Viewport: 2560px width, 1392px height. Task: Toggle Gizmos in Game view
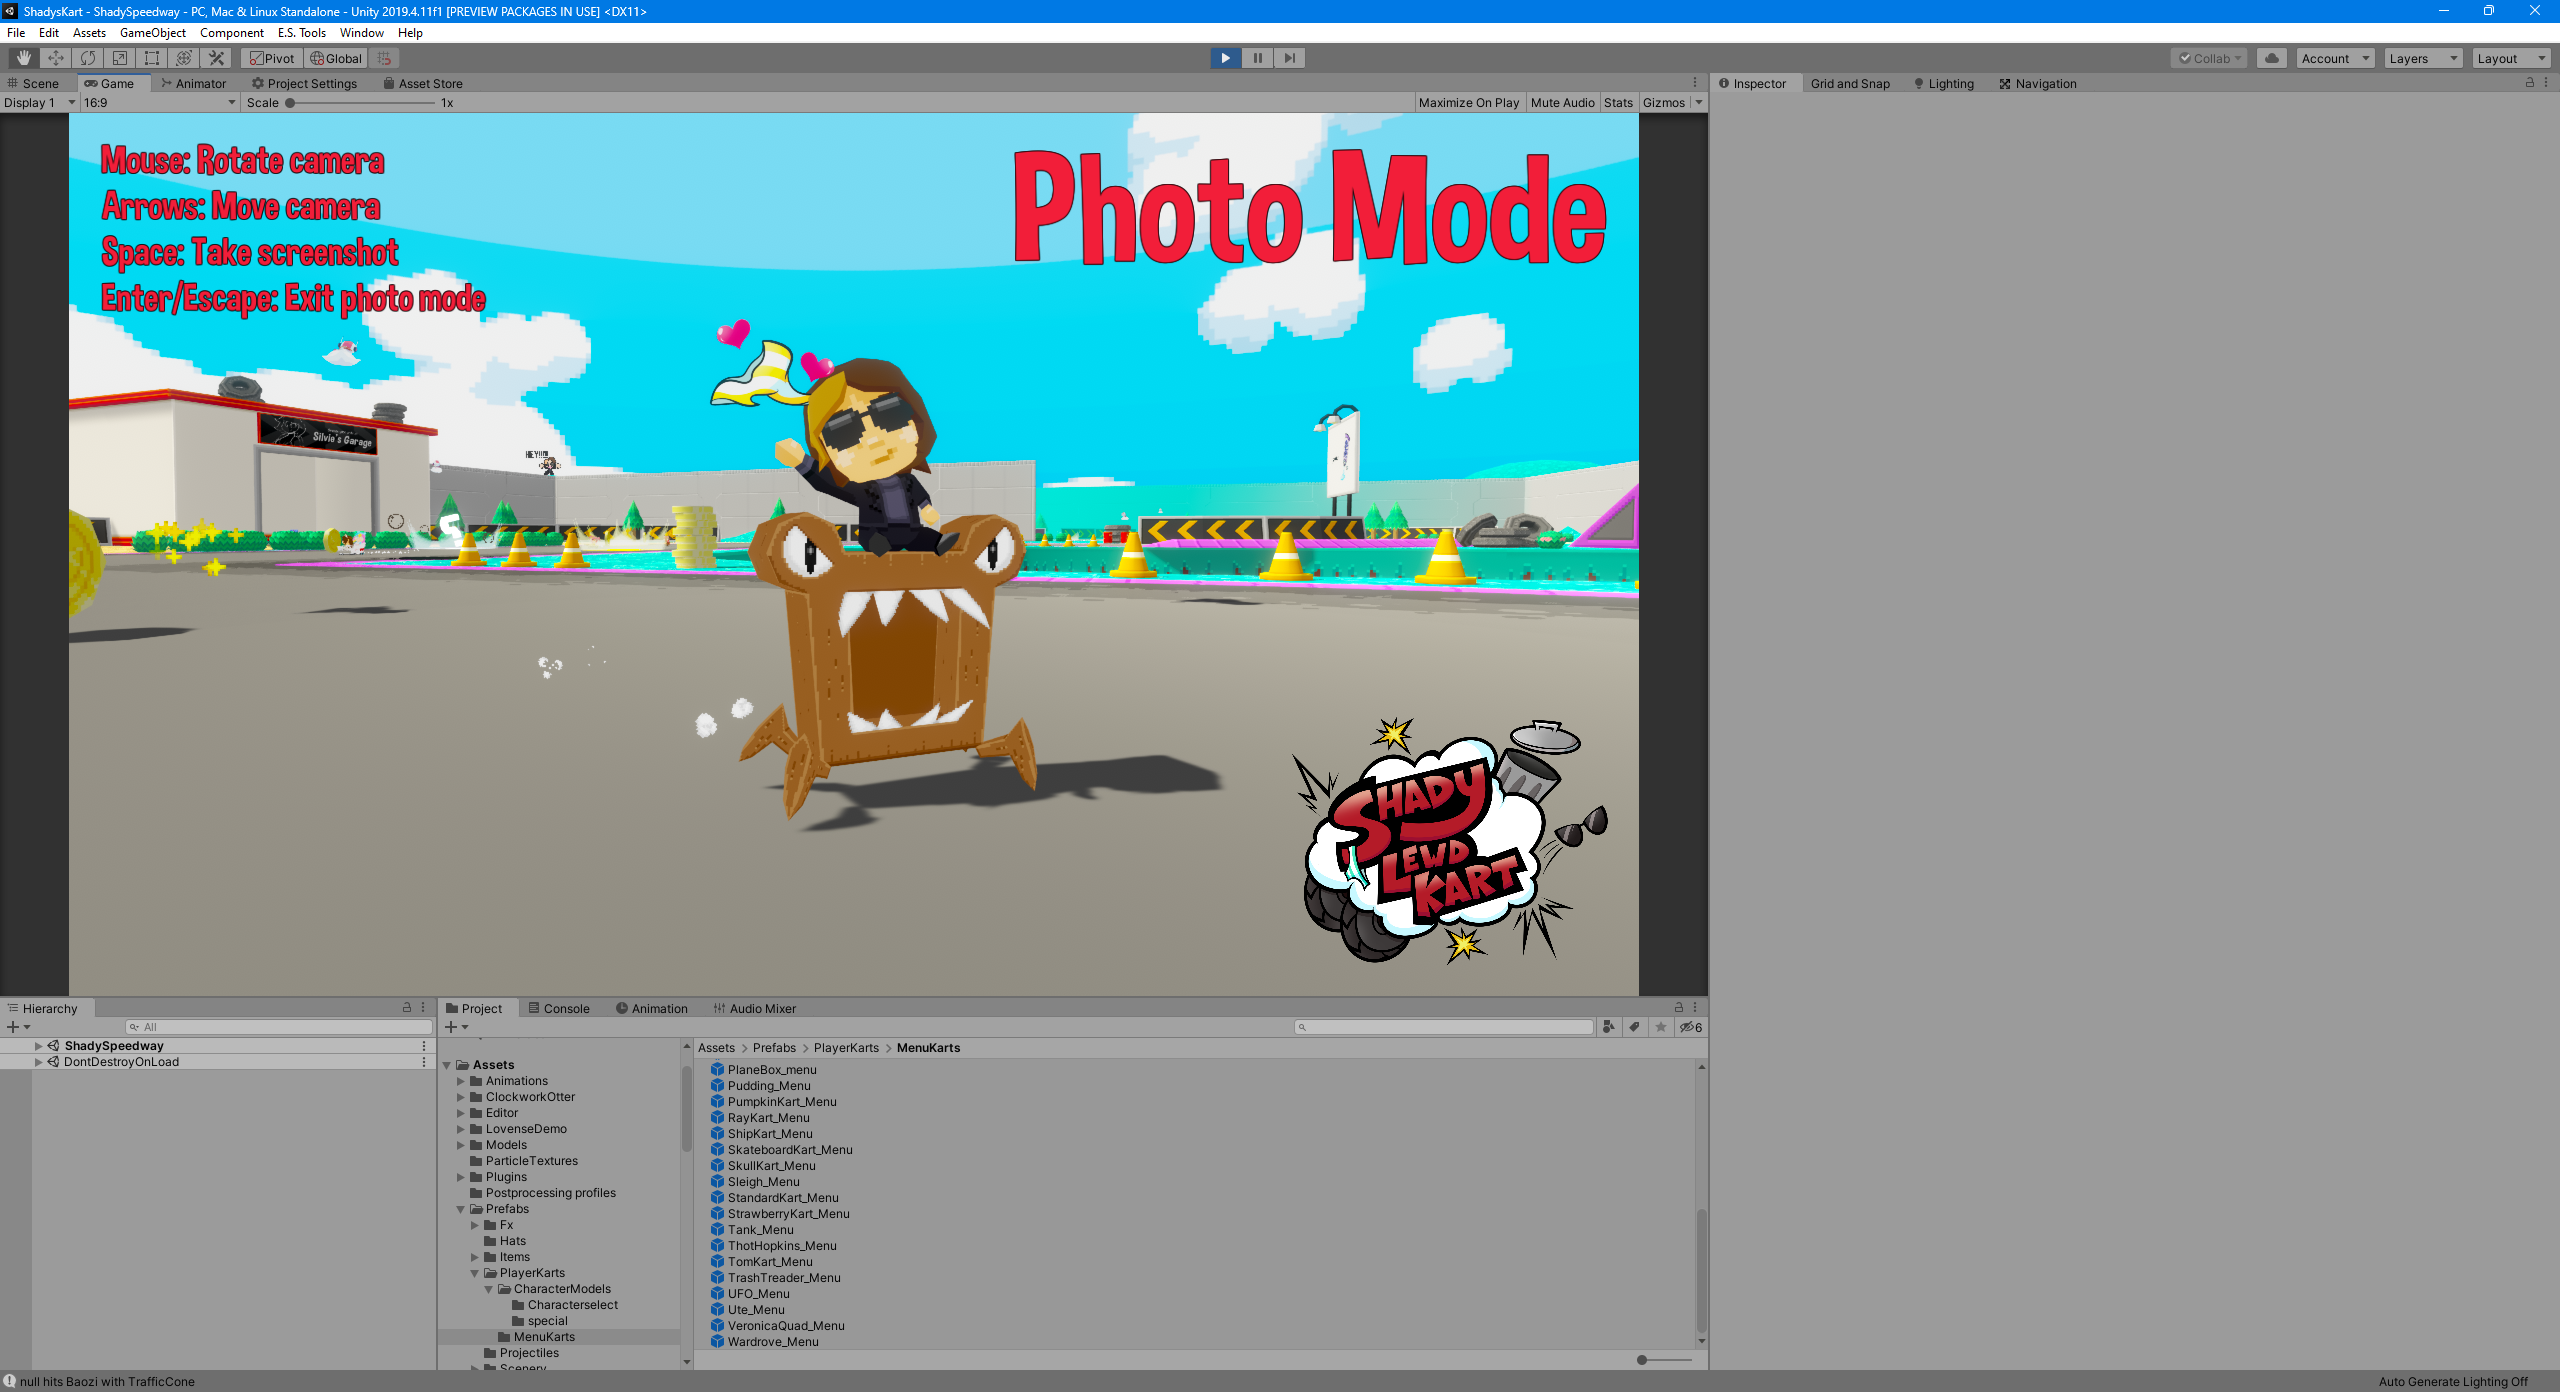1663,102
